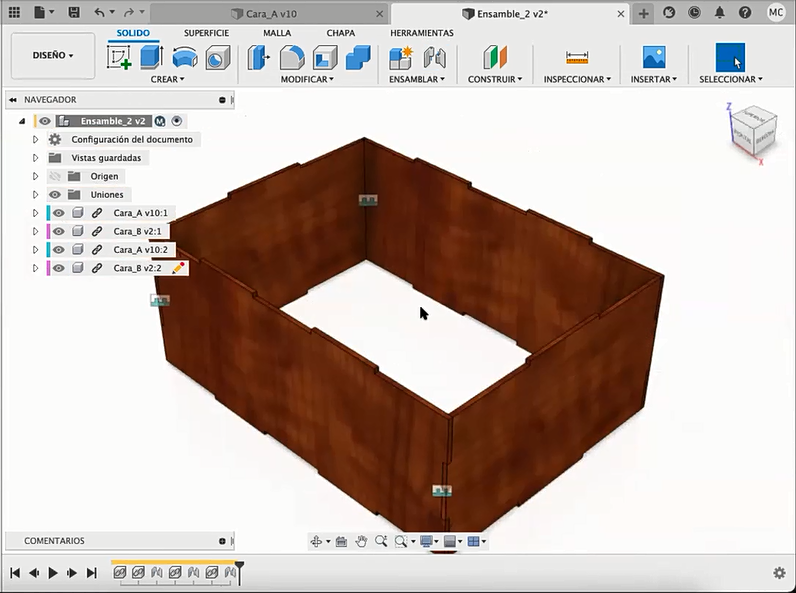Select the Revolve tool
796x593 pixels.
185,57
